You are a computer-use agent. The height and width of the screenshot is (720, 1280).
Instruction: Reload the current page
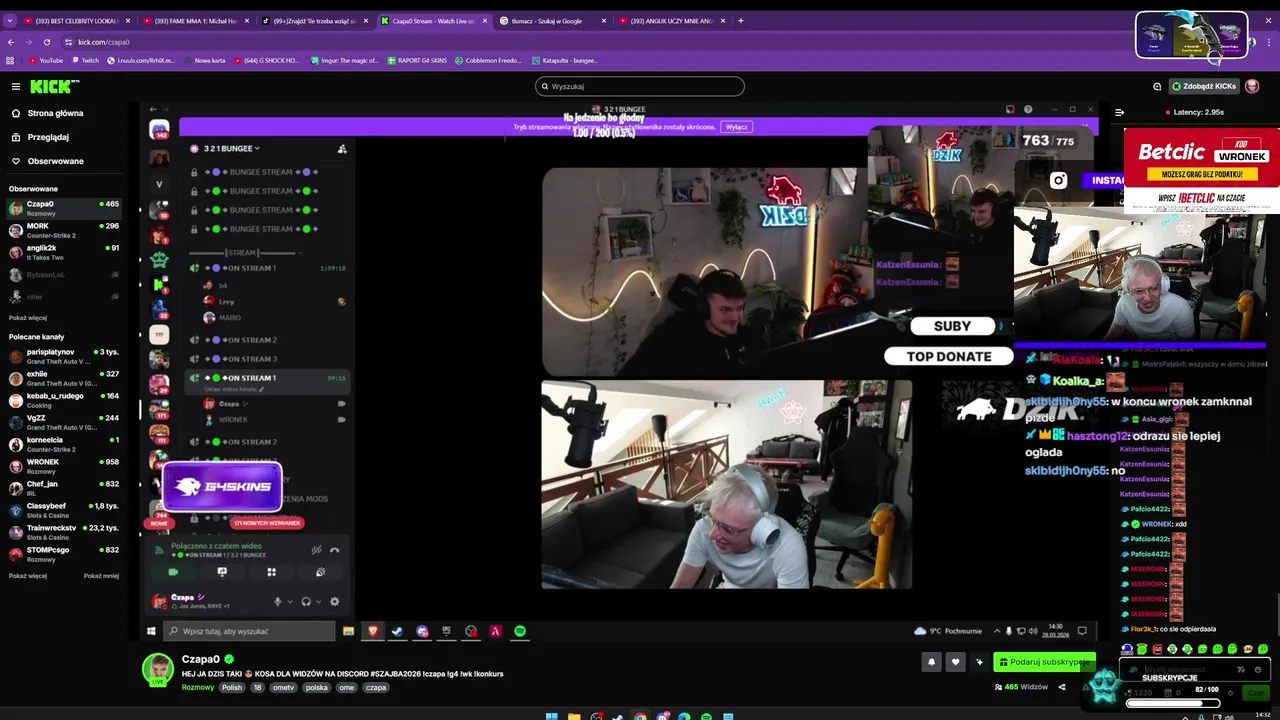tap(46, 42)
